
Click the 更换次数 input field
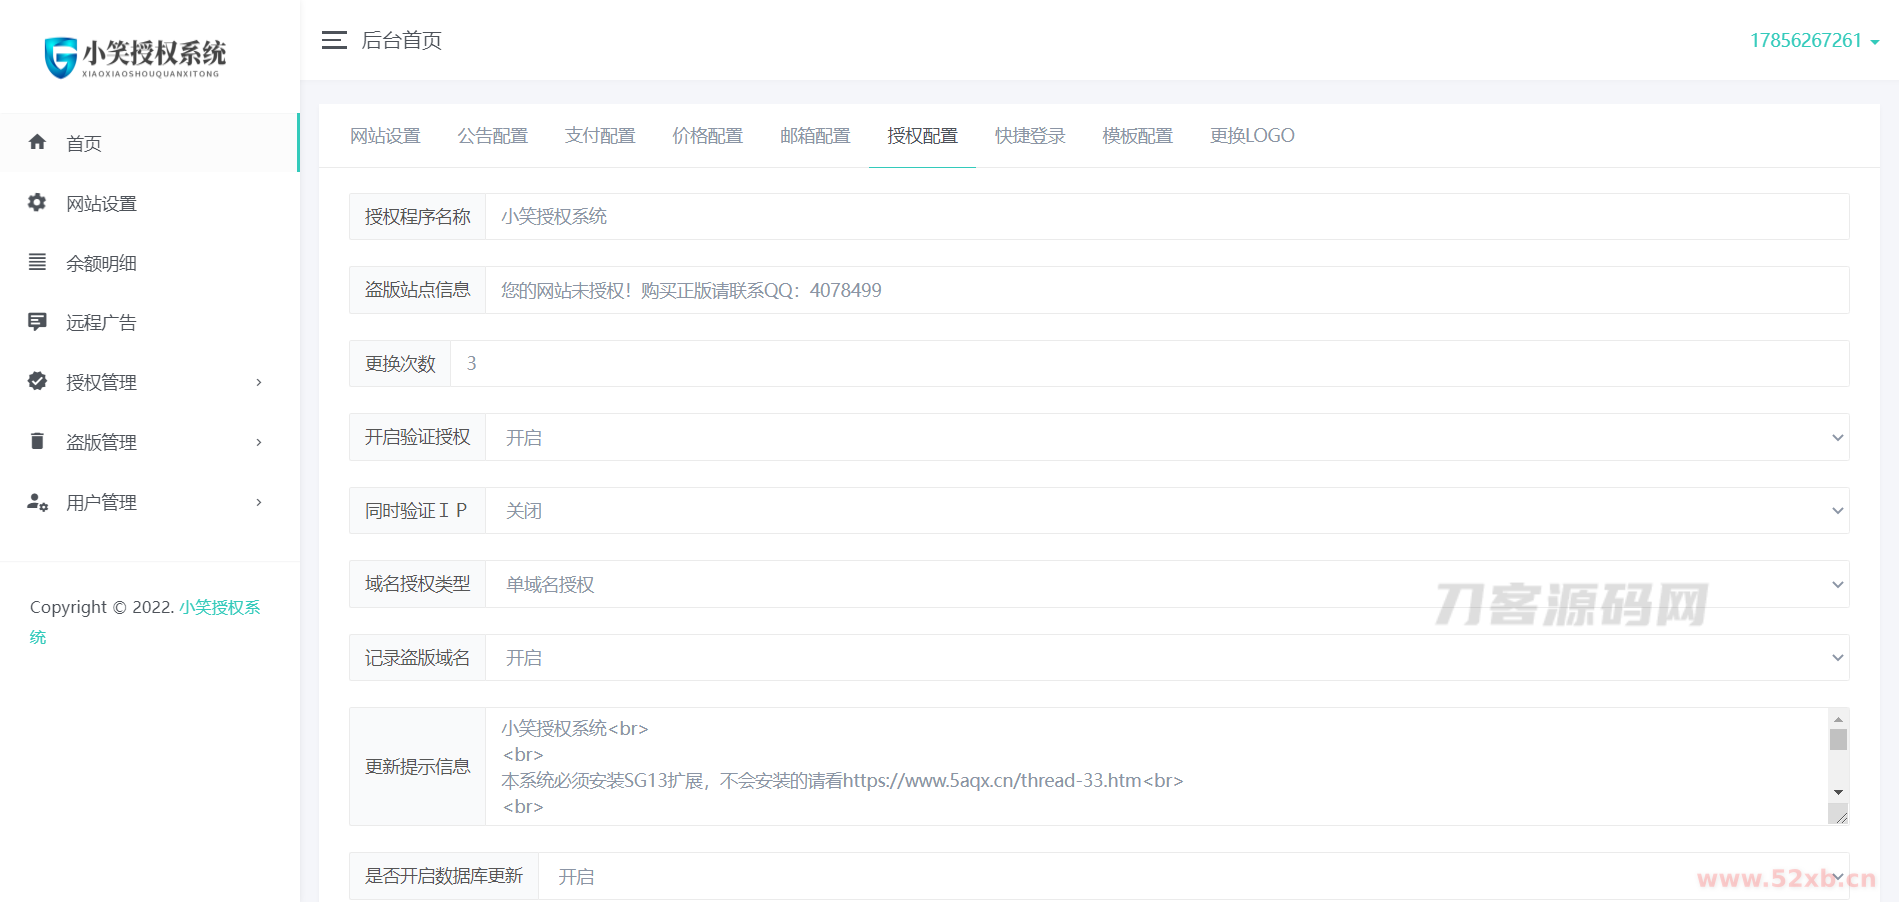[1148, 364]
